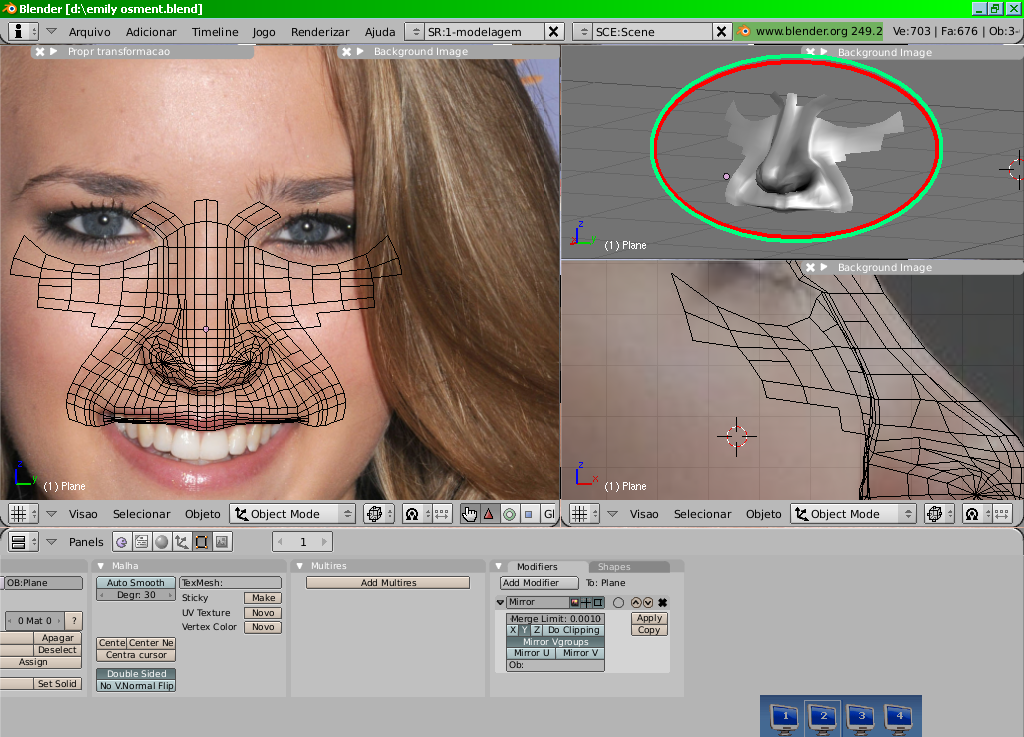Toggle the Double Sided option
Screen dimensions: 1024x737
point(135,674)
